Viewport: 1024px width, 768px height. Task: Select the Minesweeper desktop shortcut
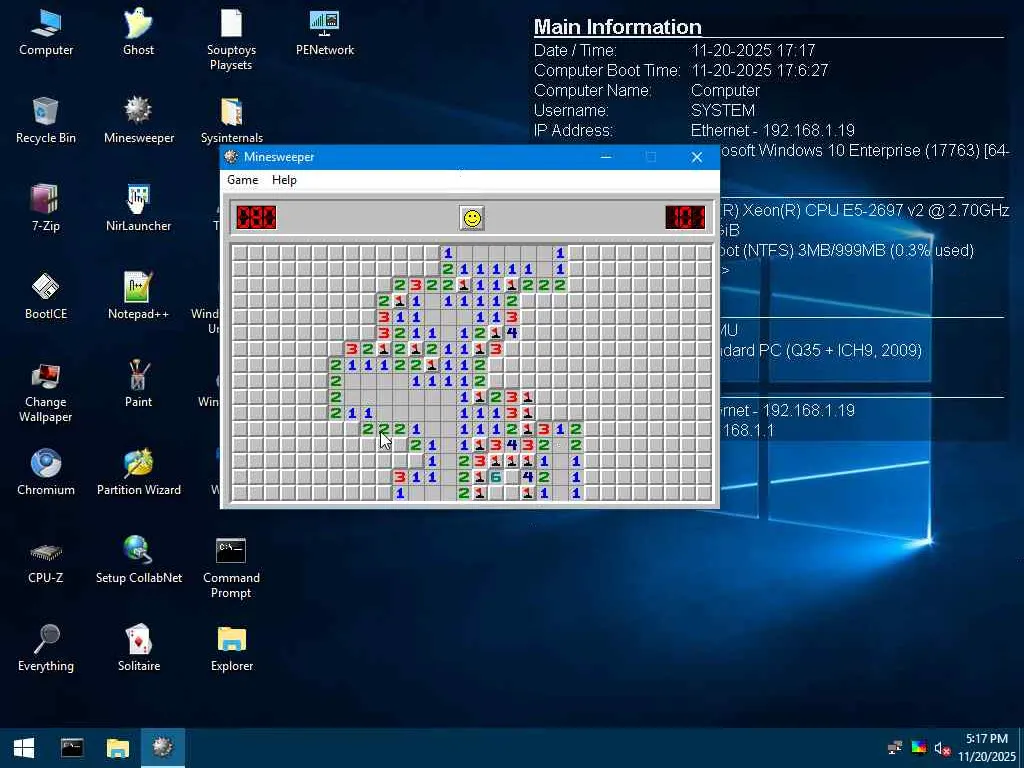(x=138, y=121)
